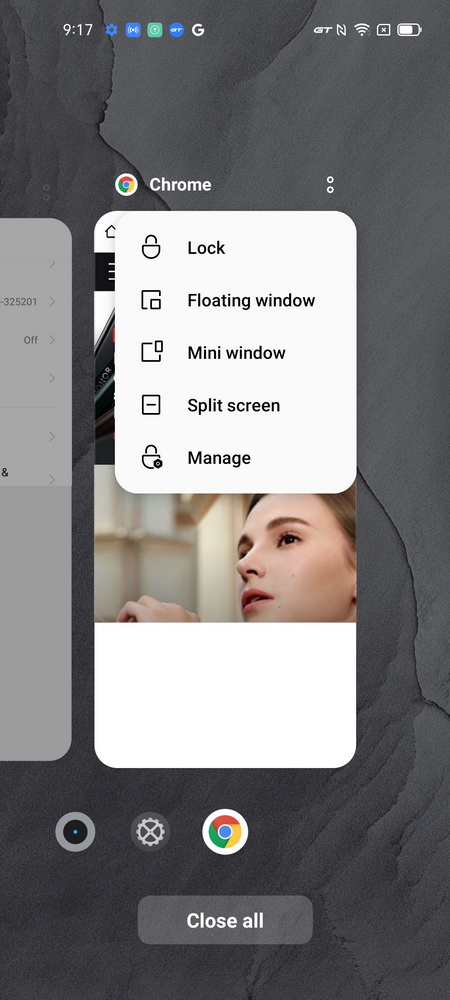This screenshot has width=450, height=1000.
Task: Expand the chevron beside the Off setting
Action: point(52,340)
